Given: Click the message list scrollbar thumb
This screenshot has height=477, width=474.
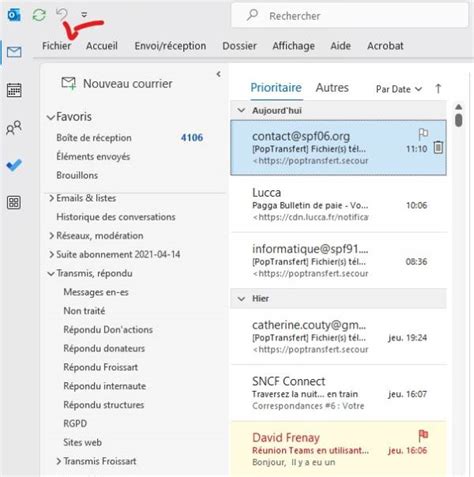Looking at the screenshot, I should pos(459,120).
